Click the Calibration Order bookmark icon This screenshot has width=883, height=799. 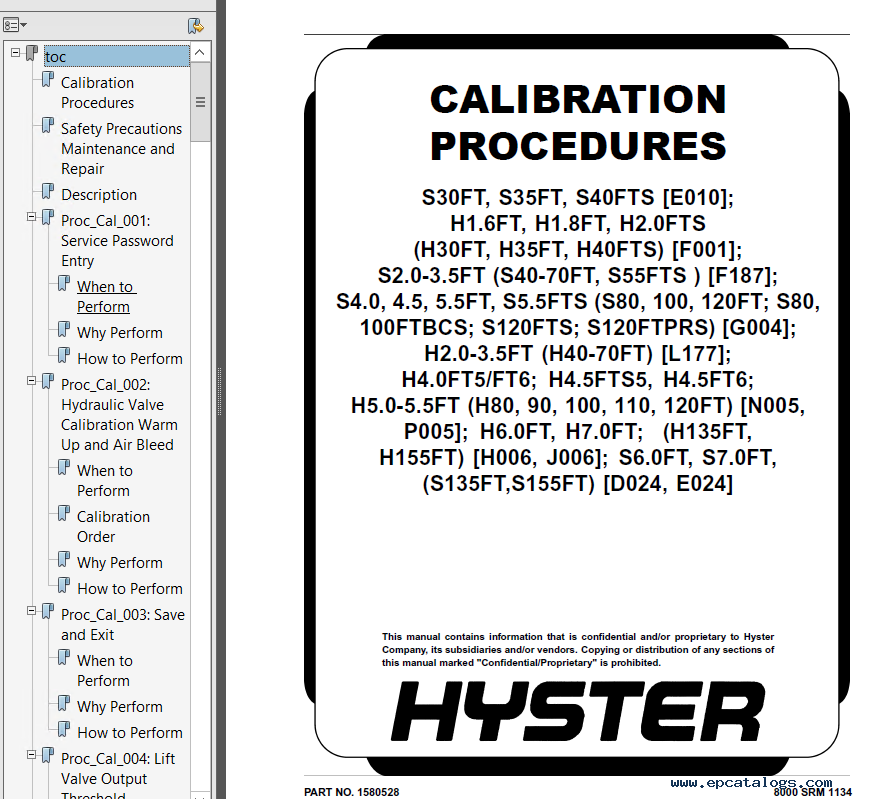click(x=64, y=514)
